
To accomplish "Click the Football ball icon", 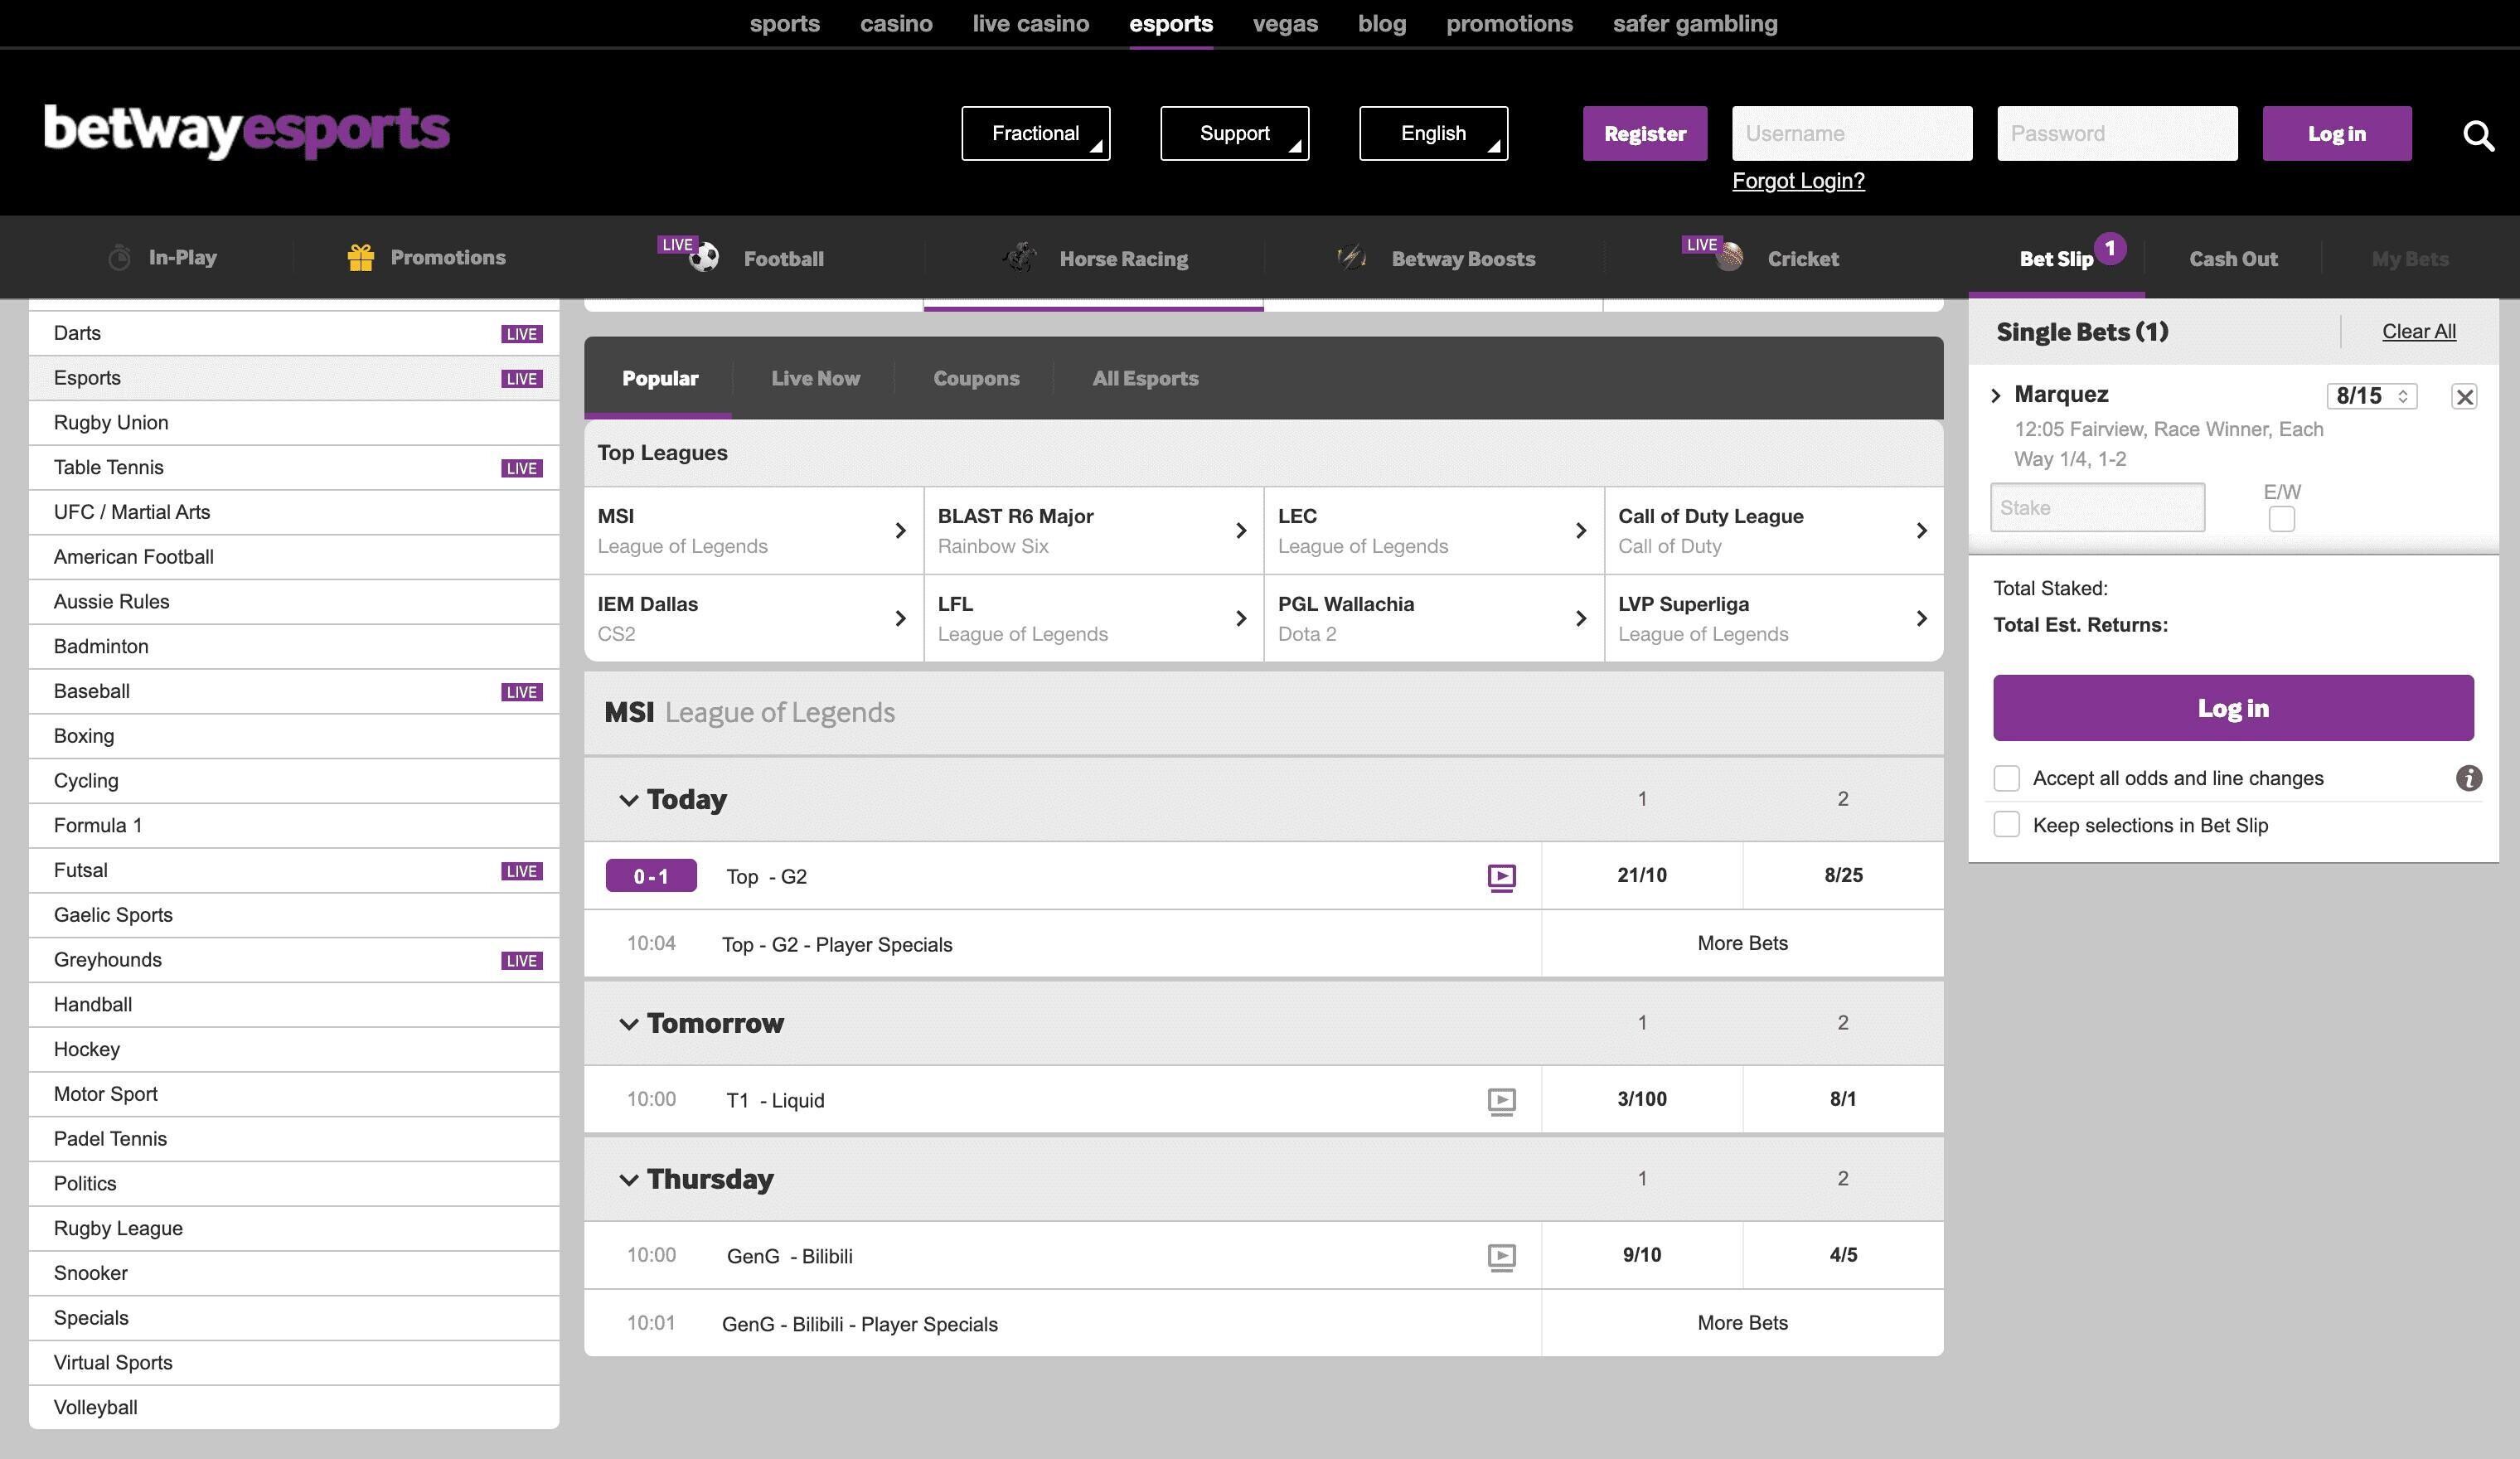I will click(x=704, y=258).
